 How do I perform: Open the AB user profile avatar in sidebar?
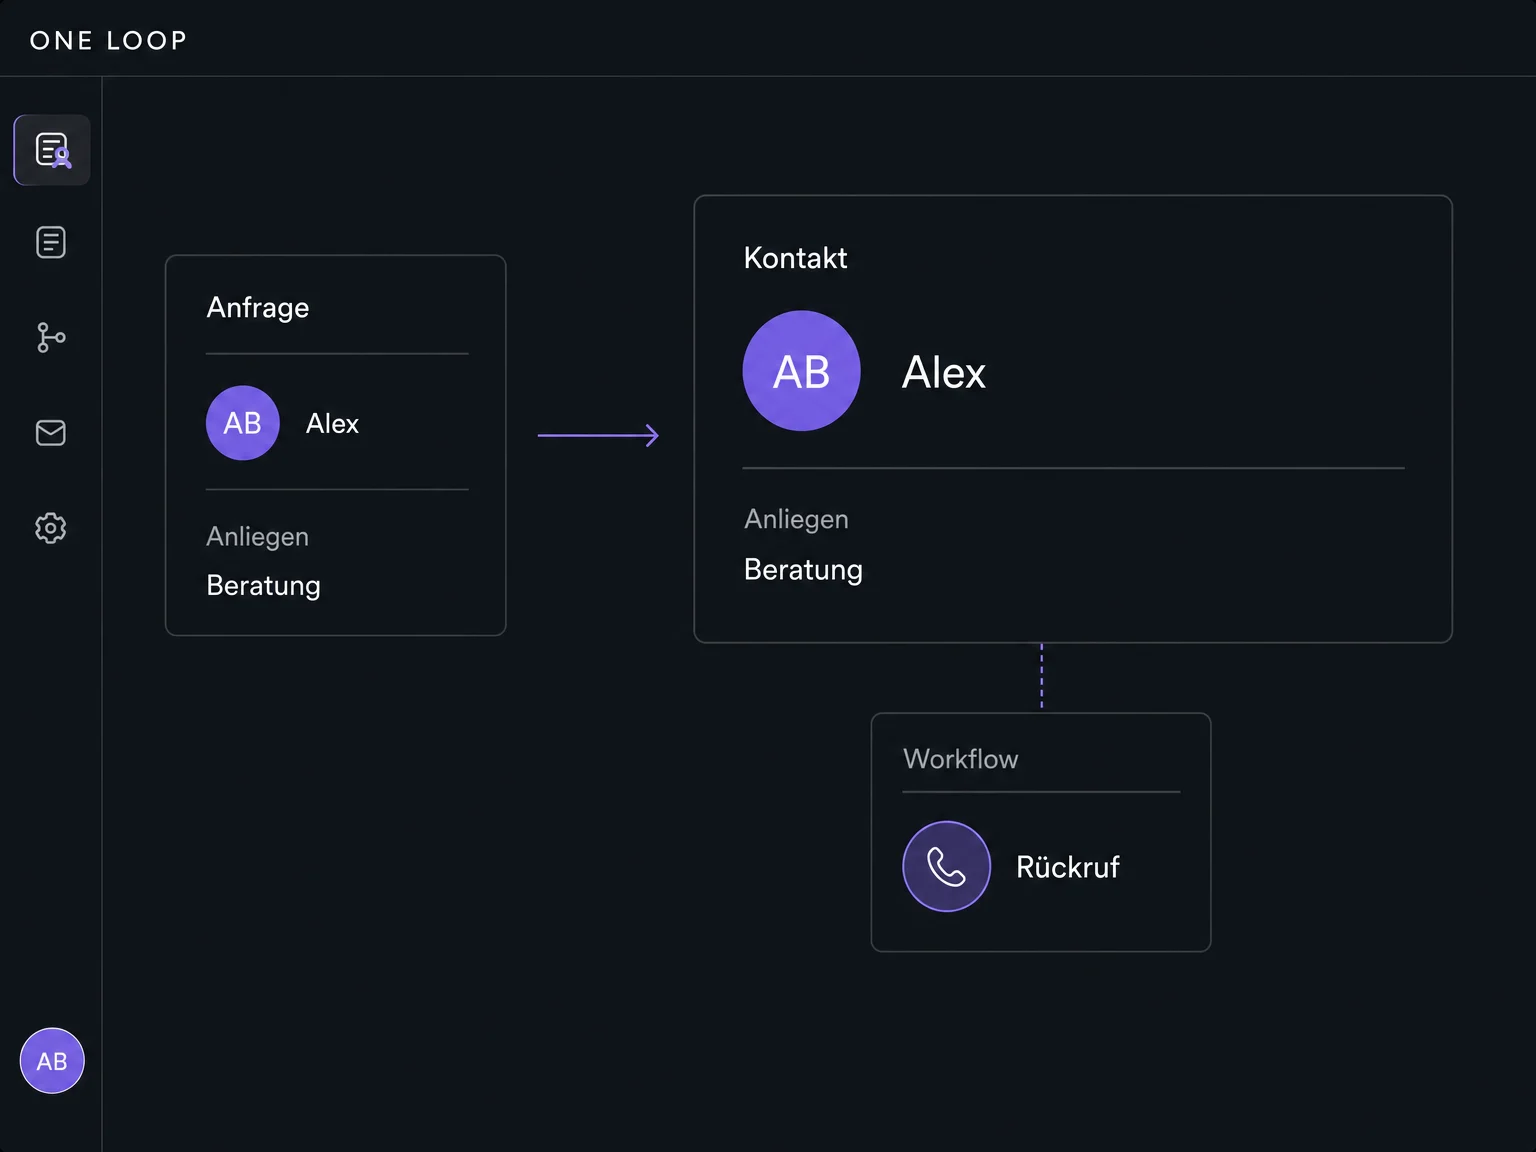pyautogui.click(x=52, y=1061)
